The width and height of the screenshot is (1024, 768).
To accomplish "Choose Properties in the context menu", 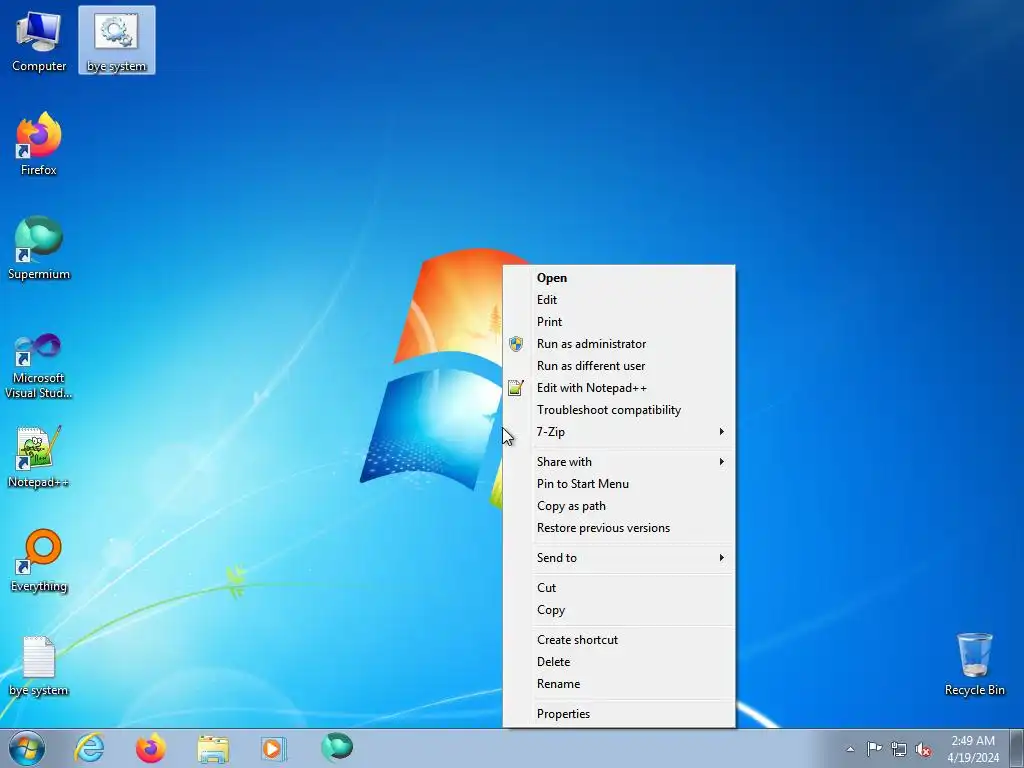I will pyautogui.click(x=618, y=714).
